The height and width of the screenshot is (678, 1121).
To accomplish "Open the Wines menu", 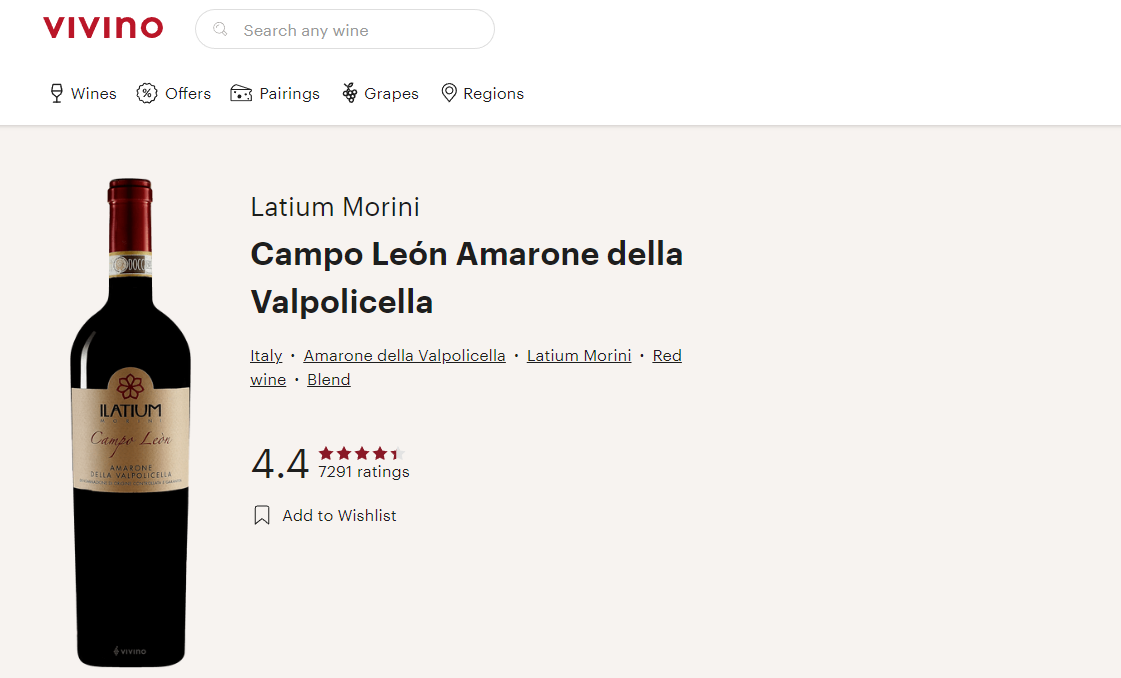I will [x=93, y=94].
